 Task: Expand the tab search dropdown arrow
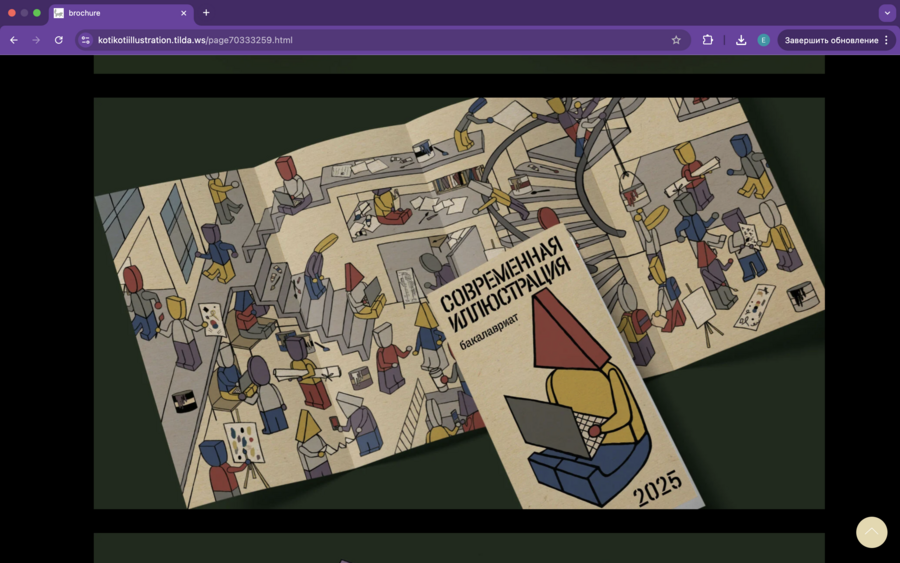[x=887, y=13]
